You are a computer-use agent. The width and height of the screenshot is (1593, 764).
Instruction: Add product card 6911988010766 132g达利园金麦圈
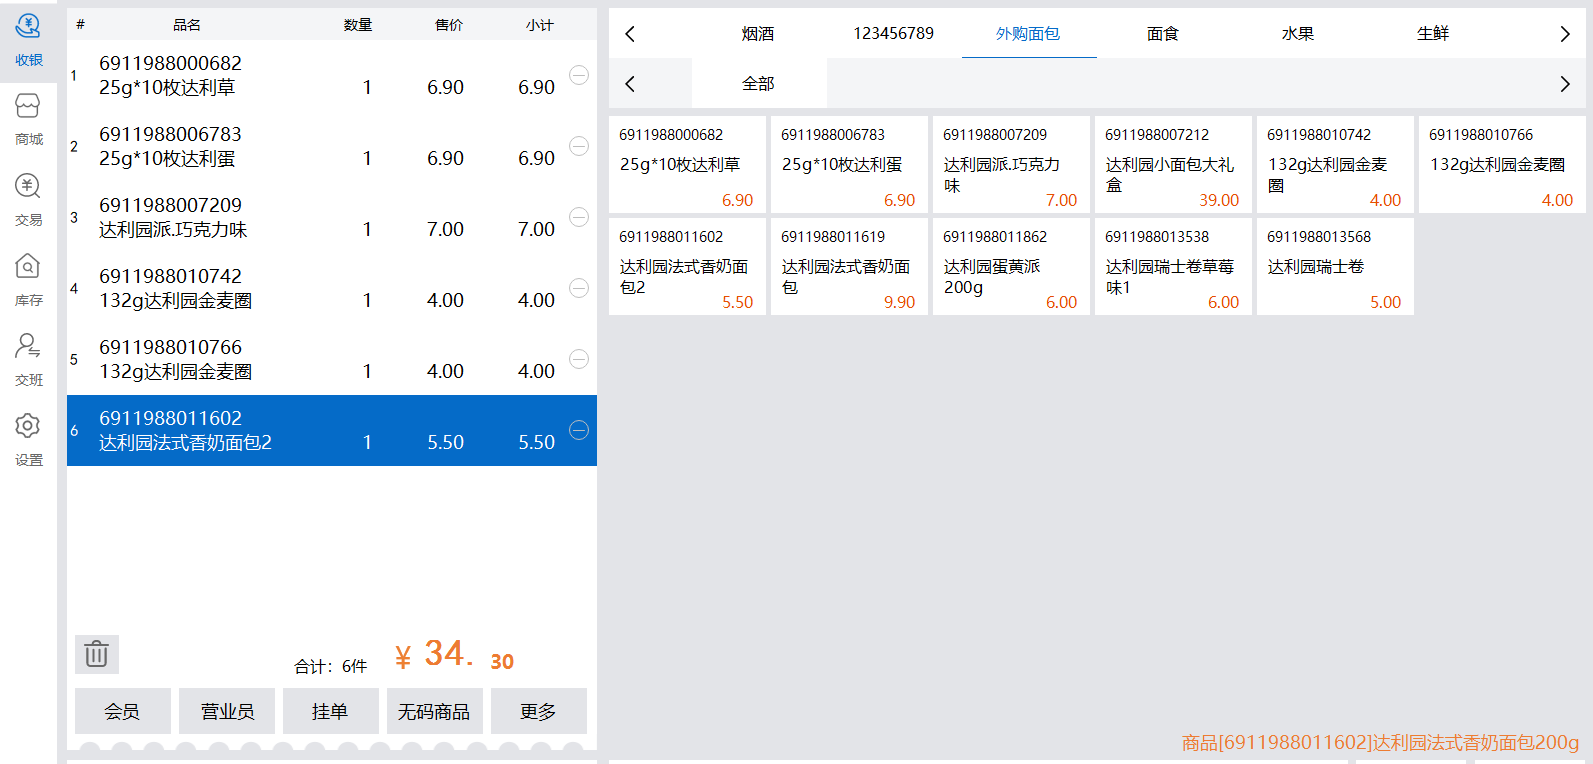[1502, 165]
